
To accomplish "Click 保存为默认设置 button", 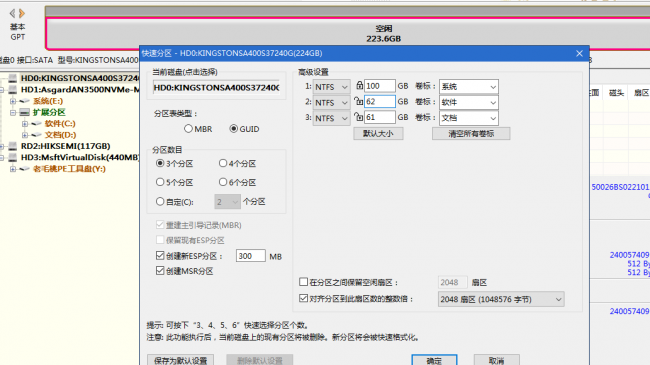I will click(x=180, y=360).
